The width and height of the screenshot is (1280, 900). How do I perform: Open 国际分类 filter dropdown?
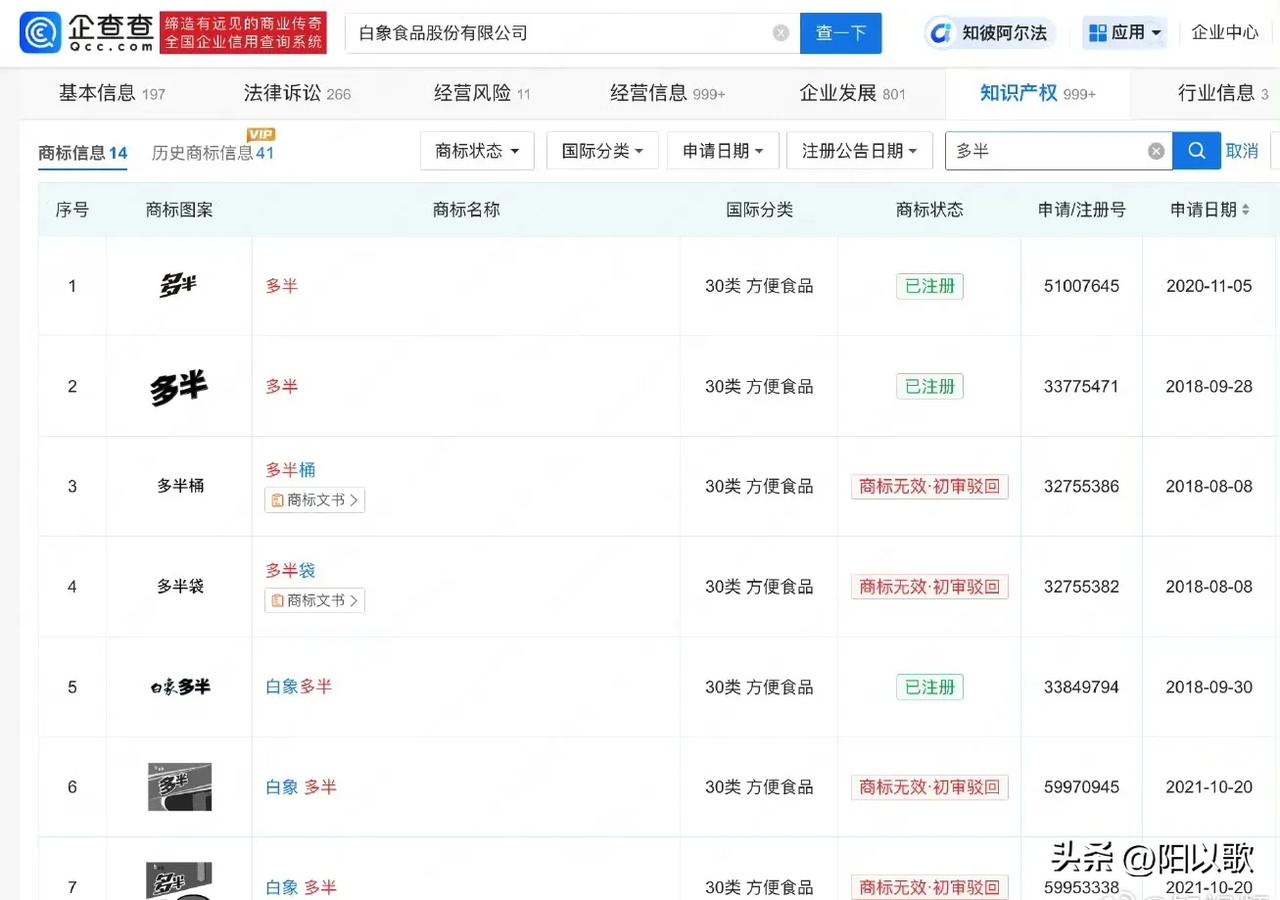602,151
